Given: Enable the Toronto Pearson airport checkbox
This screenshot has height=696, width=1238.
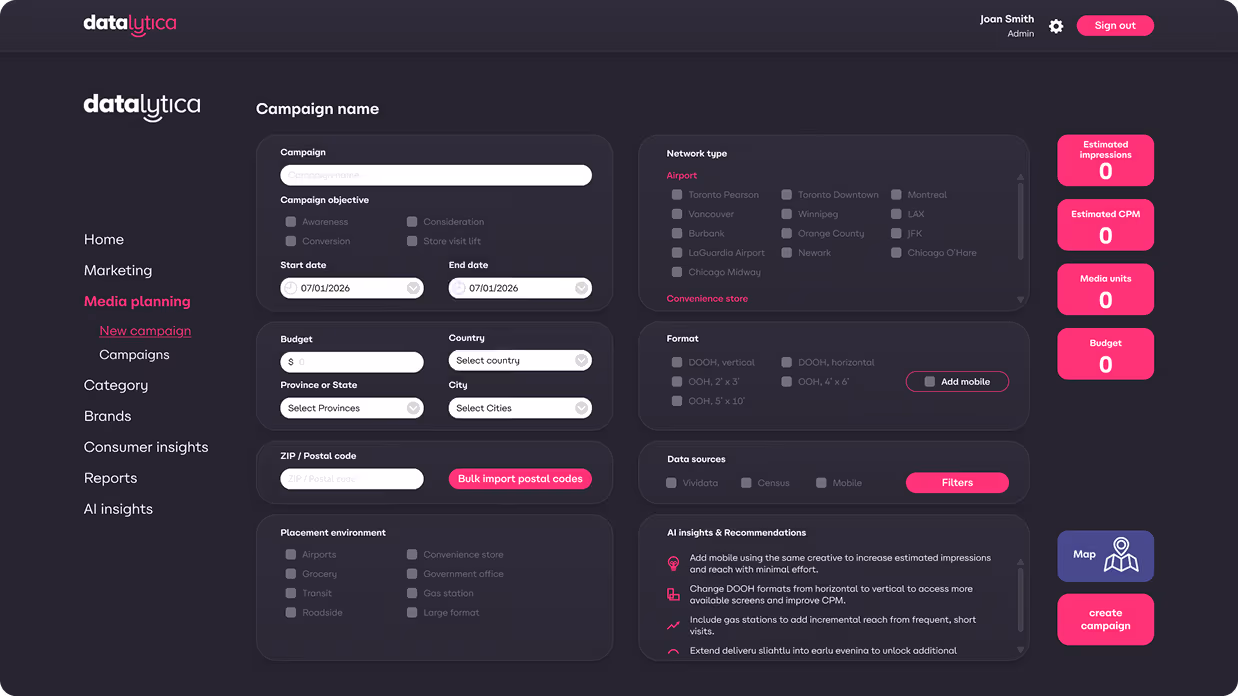Looking at the screenshot, I should [677, 195].
